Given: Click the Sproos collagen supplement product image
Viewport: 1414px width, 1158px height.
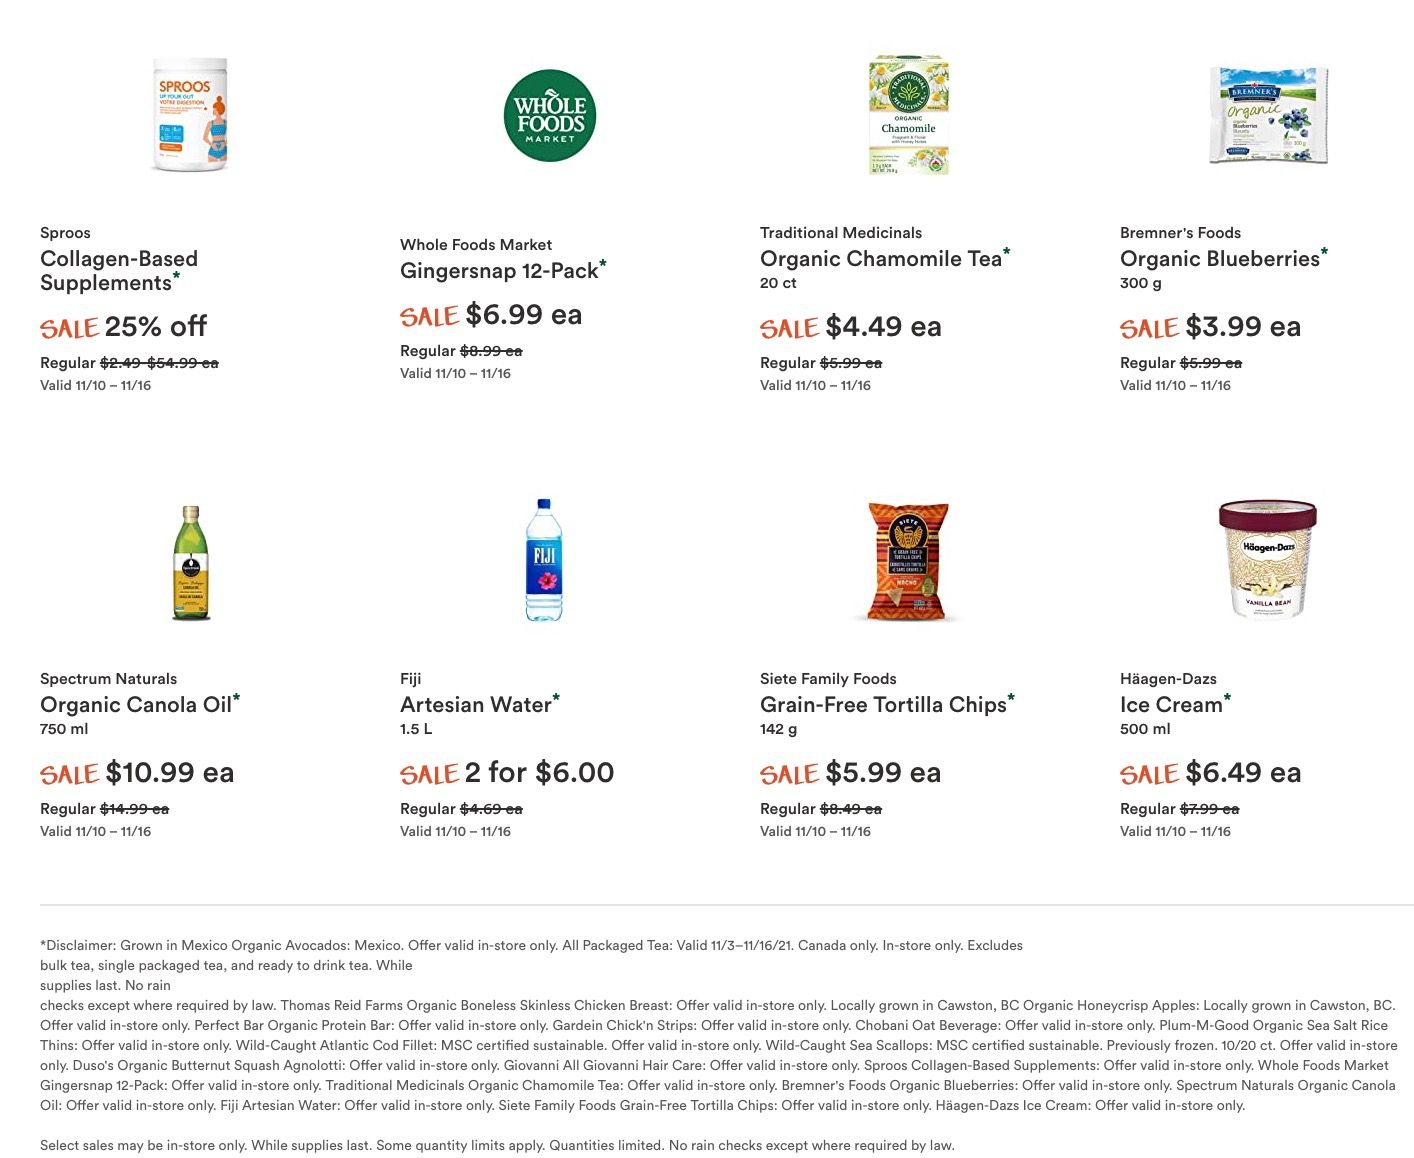Looking at the screenshot, I should click(x=190, y=114).
